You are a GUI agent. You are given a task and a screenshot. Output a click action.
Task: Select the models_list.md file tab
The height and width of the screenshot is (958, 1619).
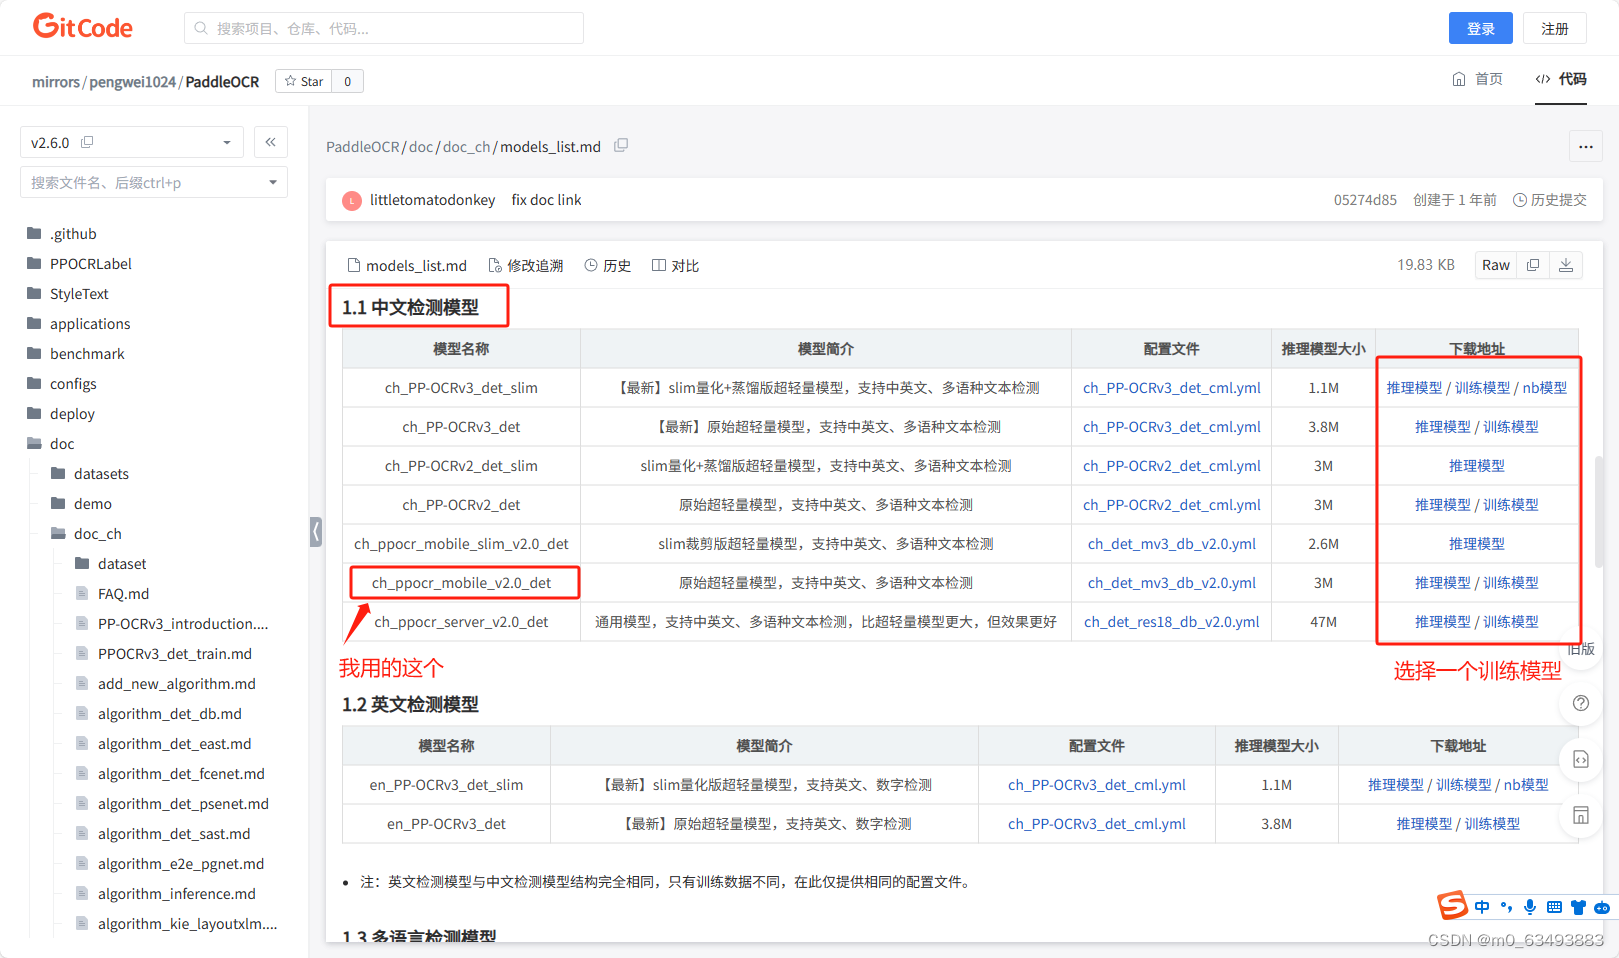(407, 265)
